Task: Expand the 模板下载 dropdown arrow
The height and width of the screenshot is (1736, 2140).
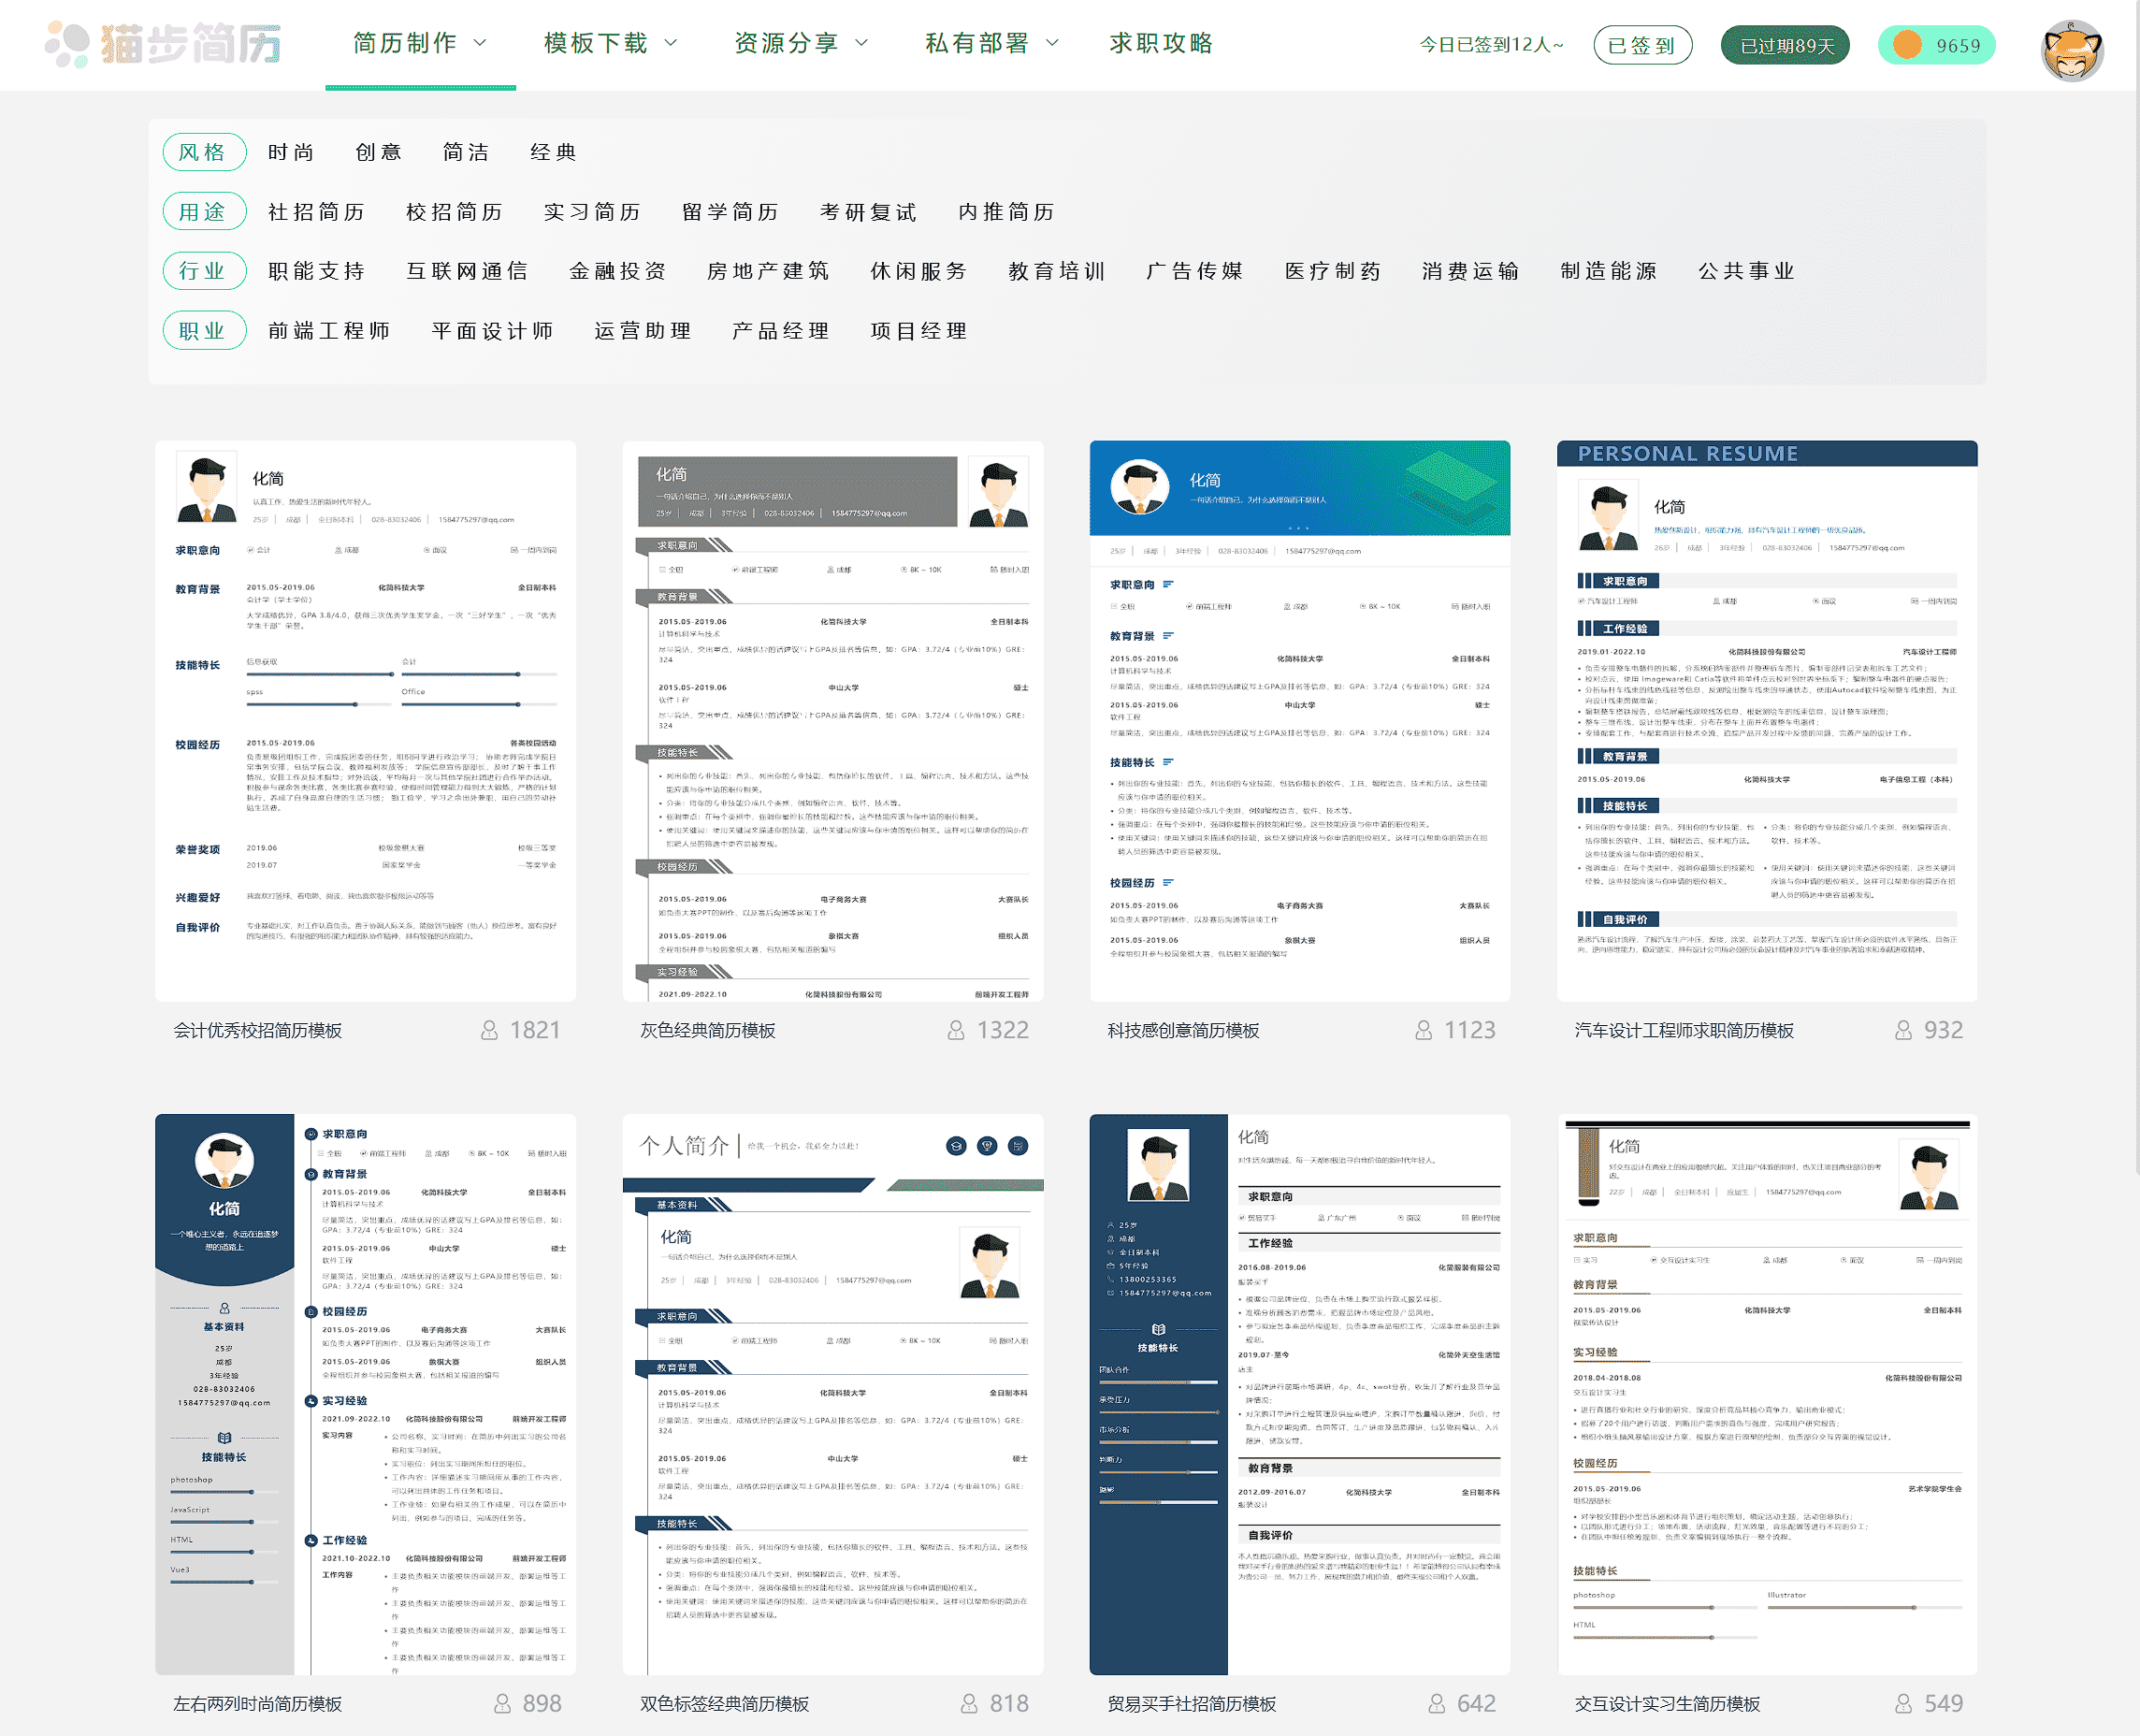Action: [671, 43]
